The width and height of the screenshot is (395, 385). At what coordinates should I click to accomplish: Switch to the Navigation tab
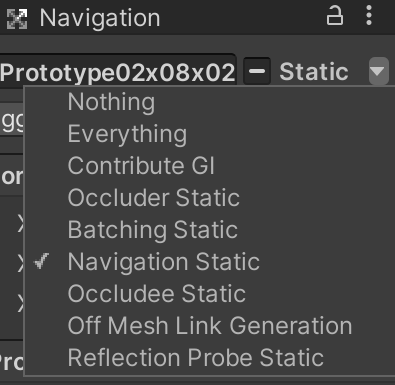(x=100, y=18)
